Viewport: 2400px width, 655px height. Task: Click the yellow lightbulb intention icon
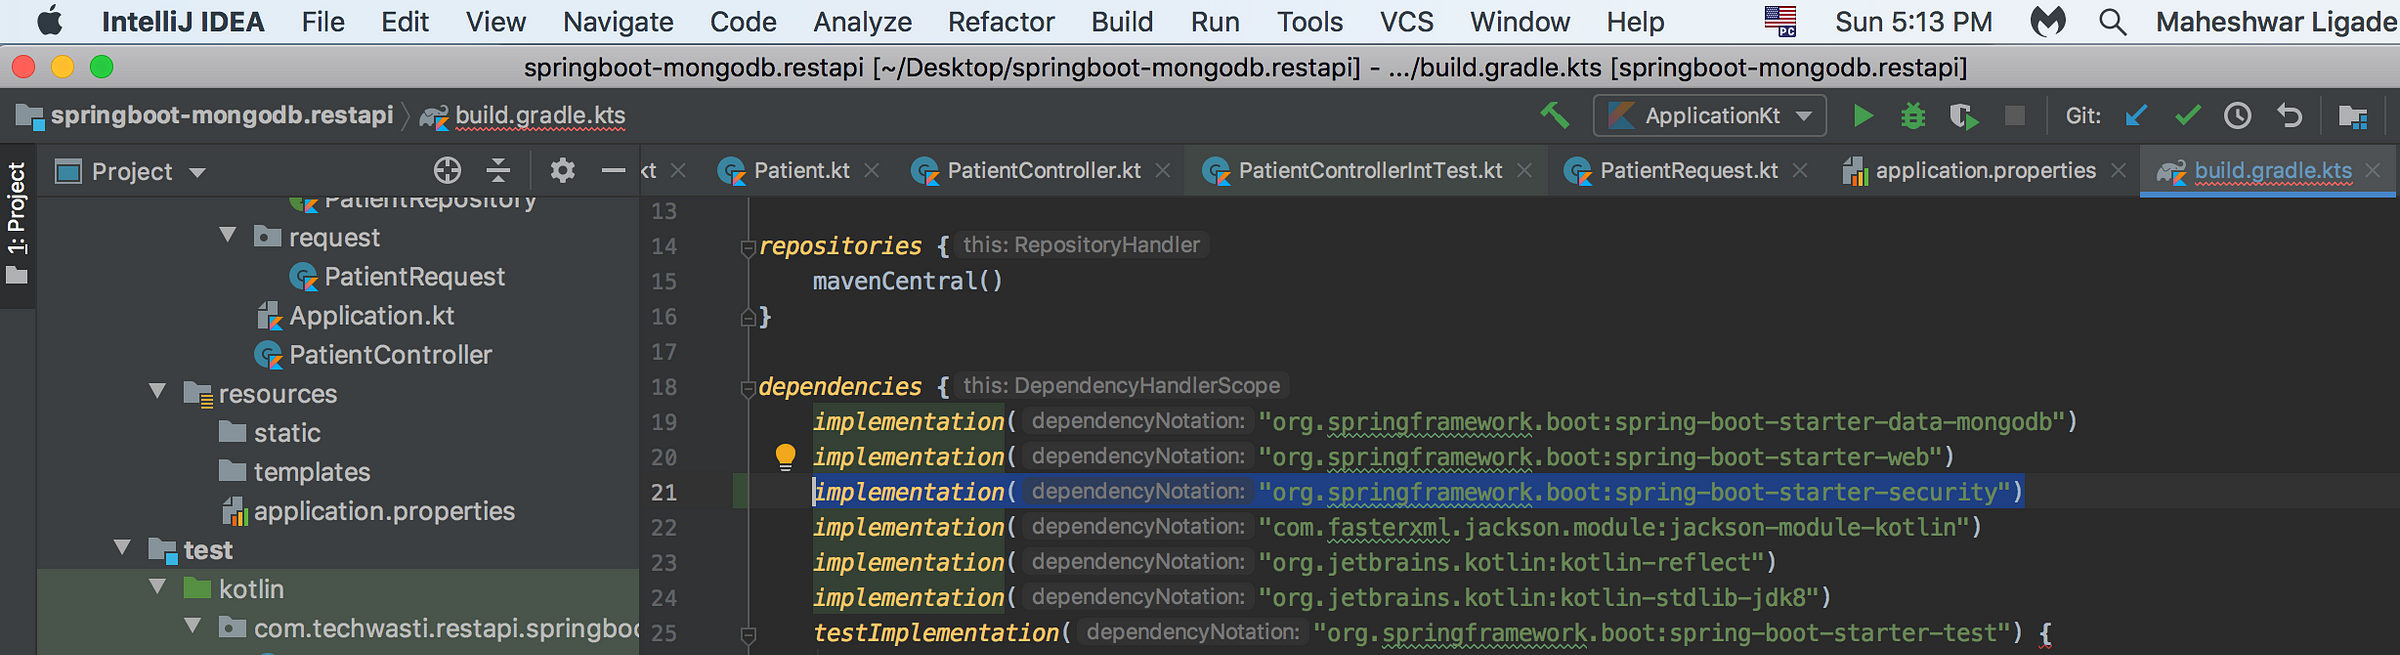click(x=785, y=457)
